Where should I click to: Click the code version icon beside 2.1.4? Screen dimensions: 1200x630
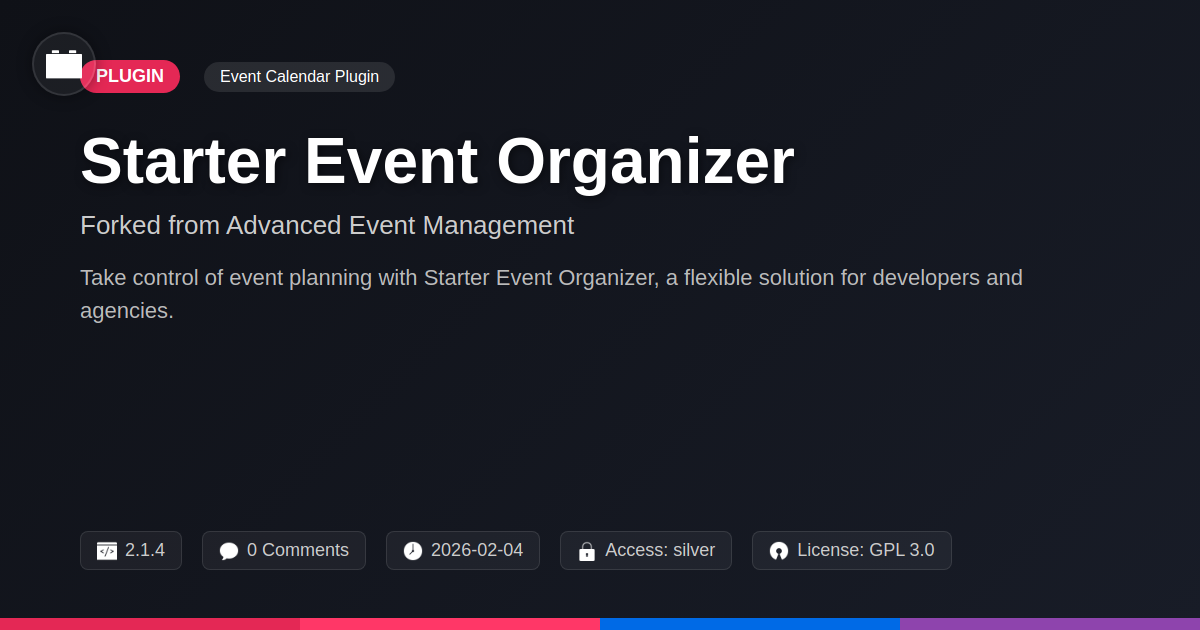pyautogui.click(x=107, y=551)
